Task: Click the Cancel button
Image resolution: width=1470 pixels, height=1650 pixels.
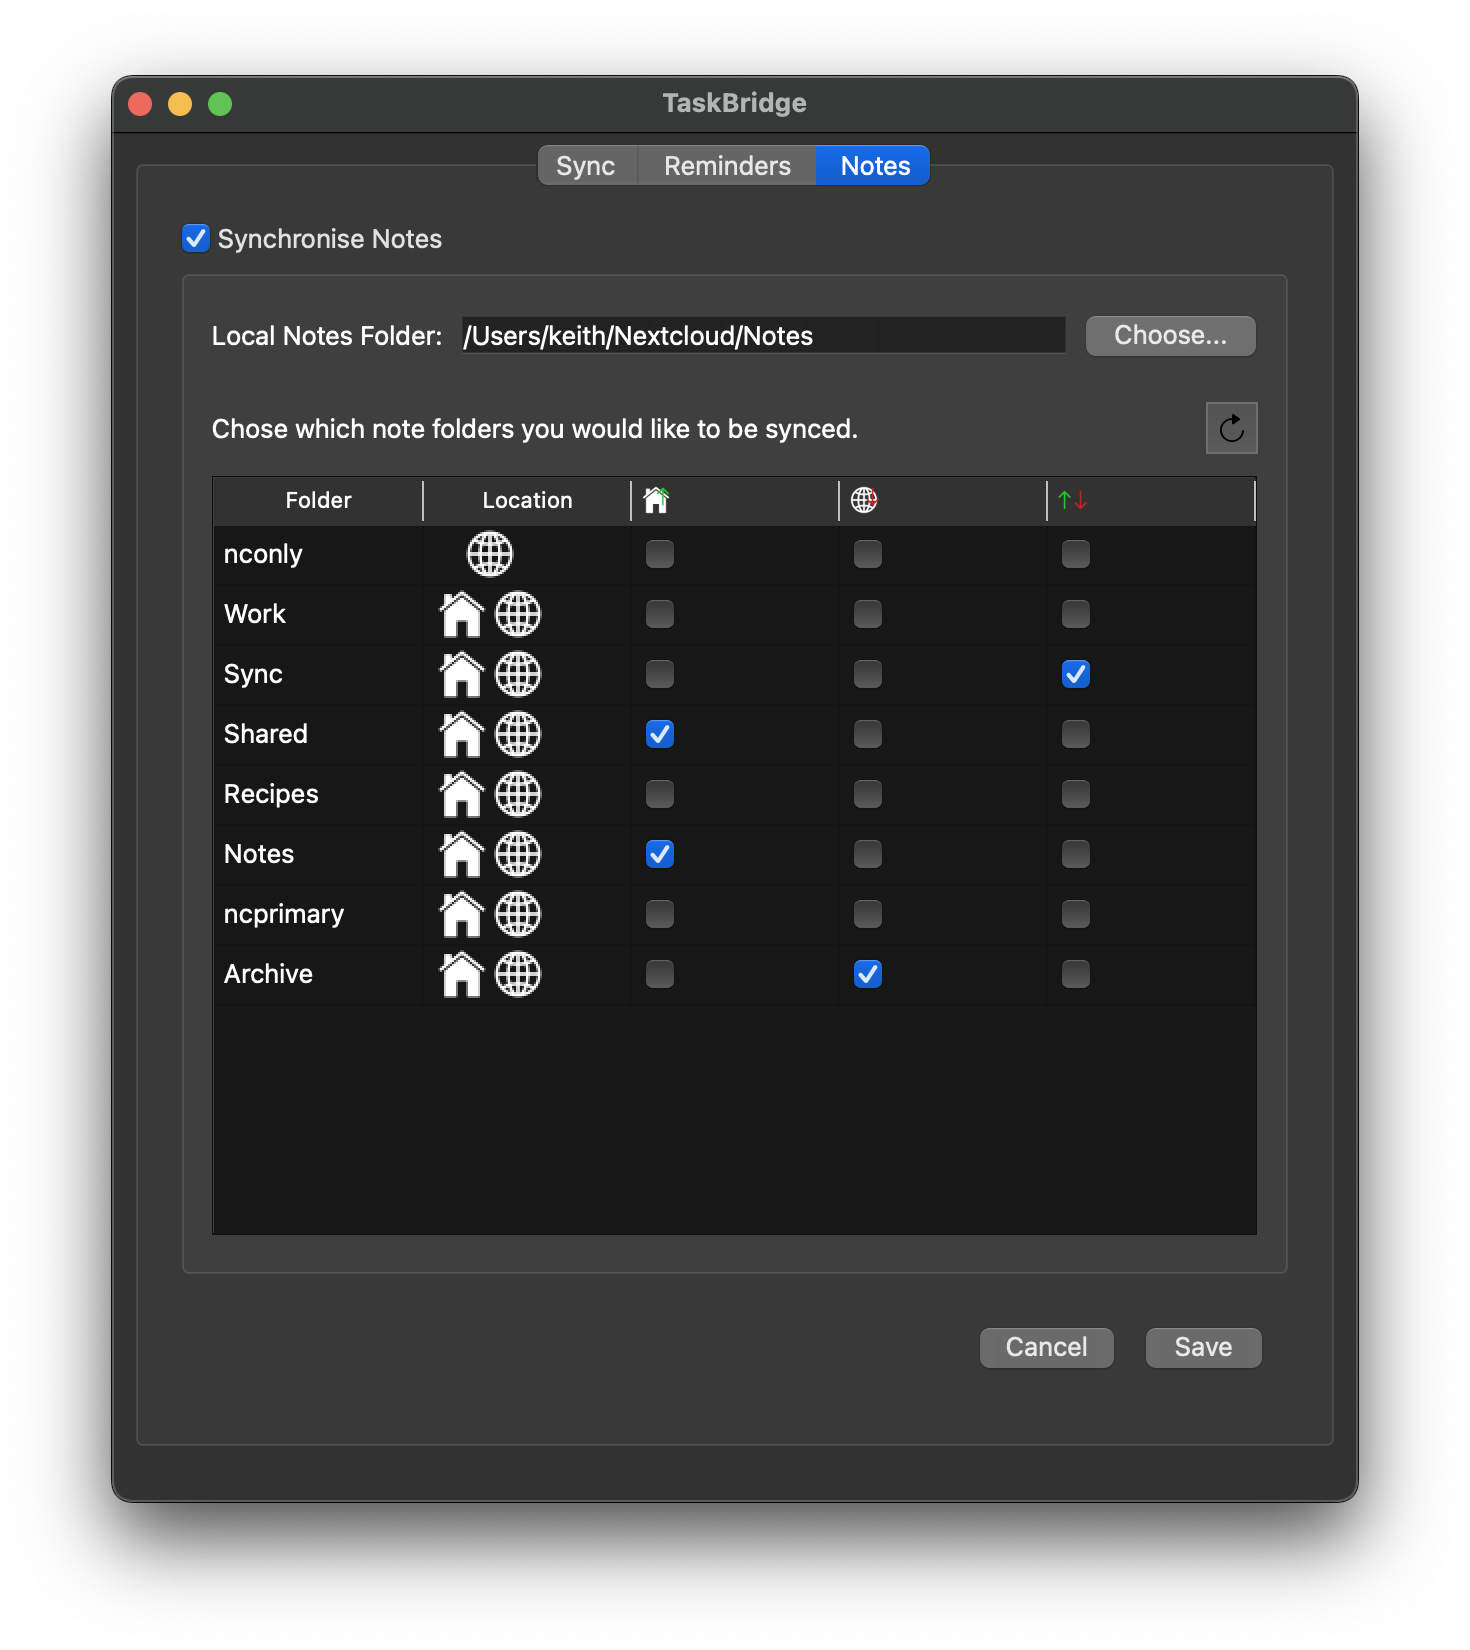Action: 1046,1347
